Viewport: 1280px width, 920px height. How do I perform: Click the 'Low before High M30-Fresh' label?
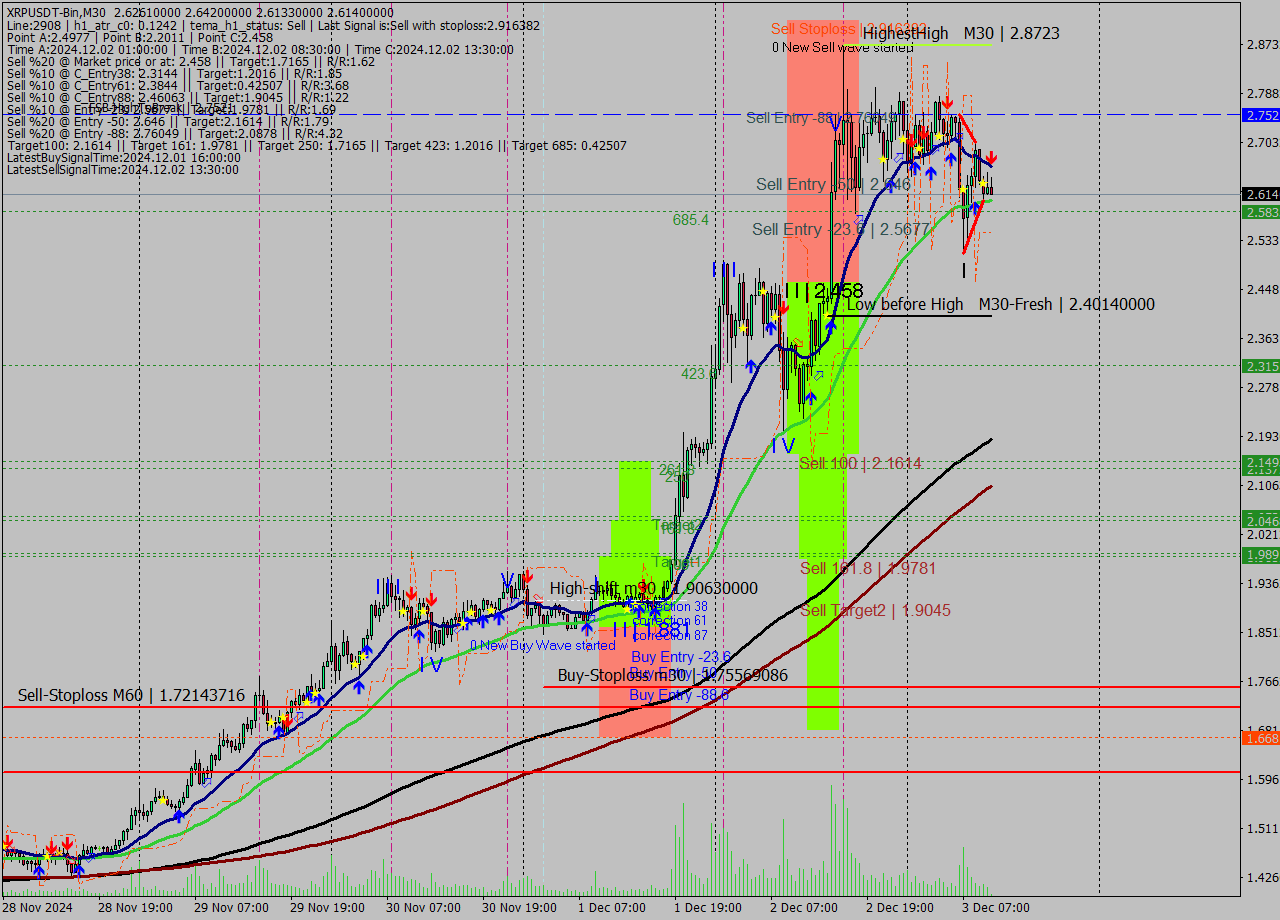coord(1000,304)
